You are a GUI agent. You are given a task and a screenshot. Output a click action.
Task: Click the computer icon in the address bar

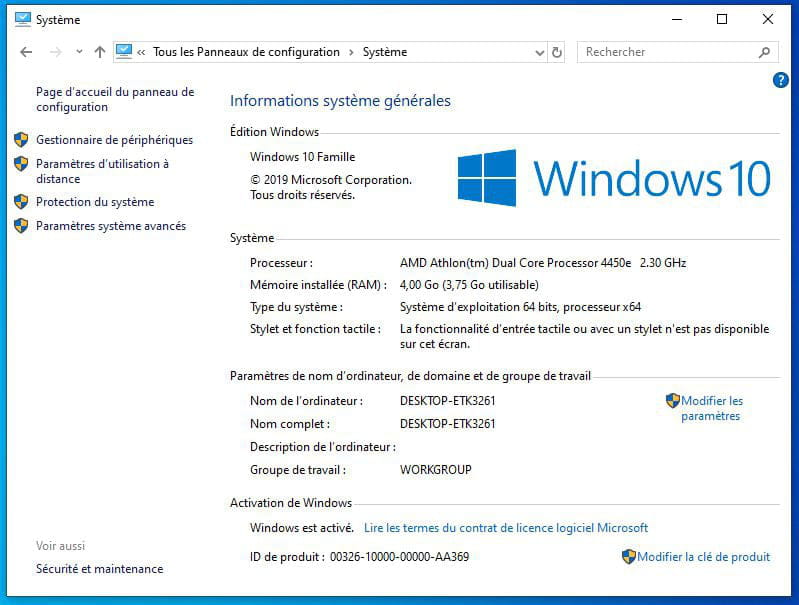pos(124,51)
